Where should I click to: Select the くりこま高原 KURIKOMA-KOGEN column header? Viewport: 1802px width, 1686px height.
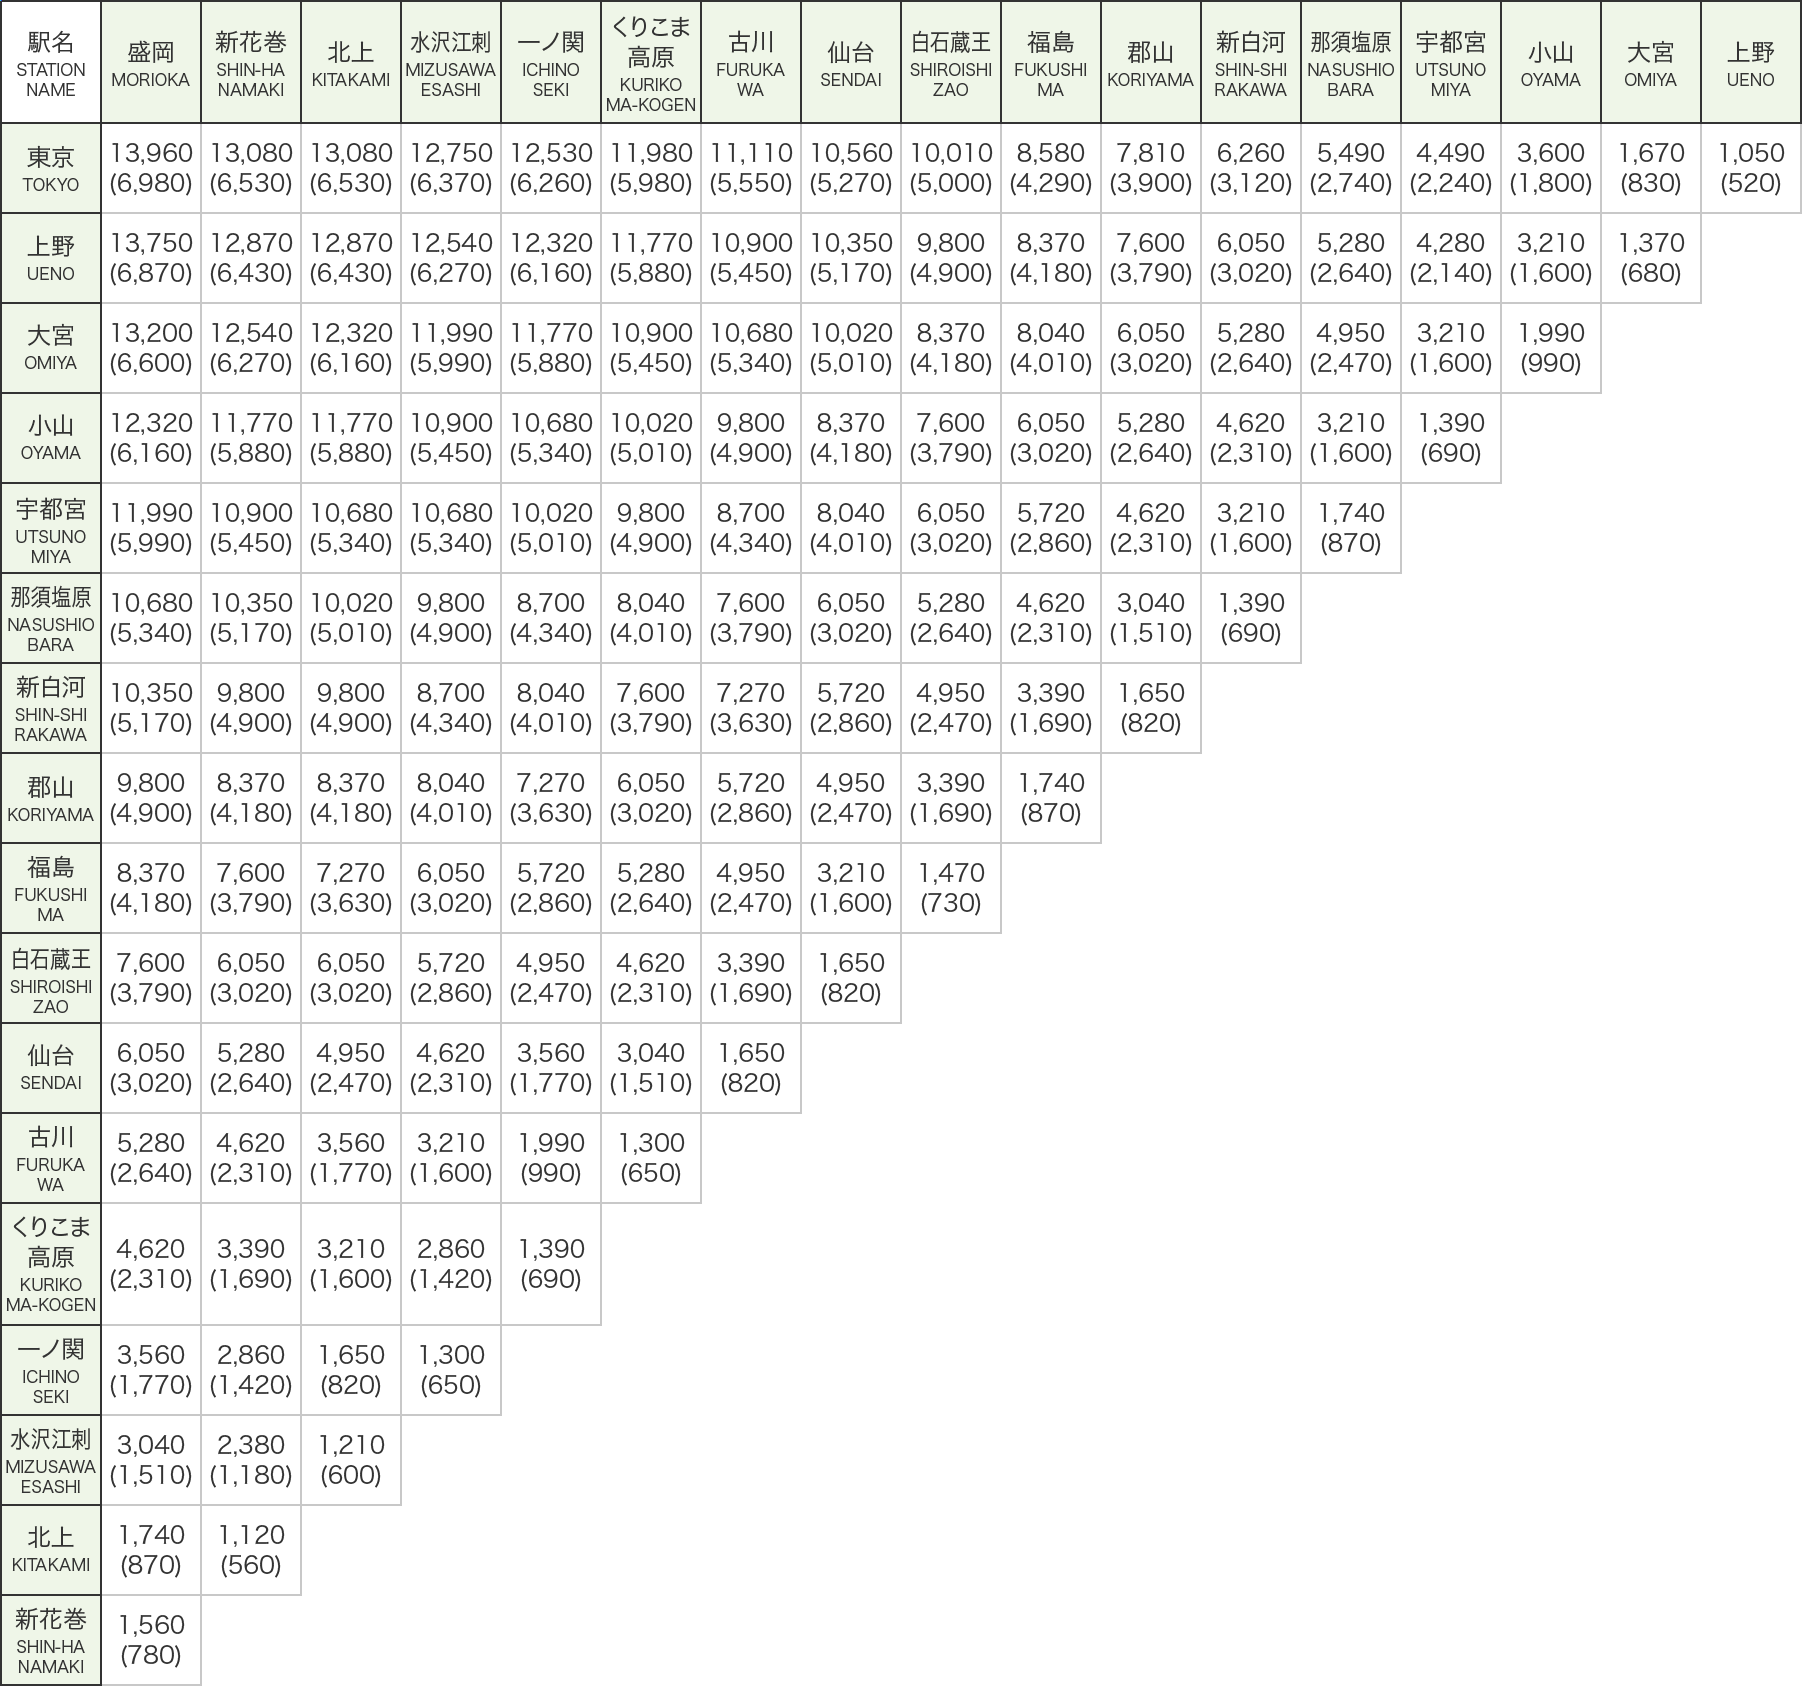point(651,62)
